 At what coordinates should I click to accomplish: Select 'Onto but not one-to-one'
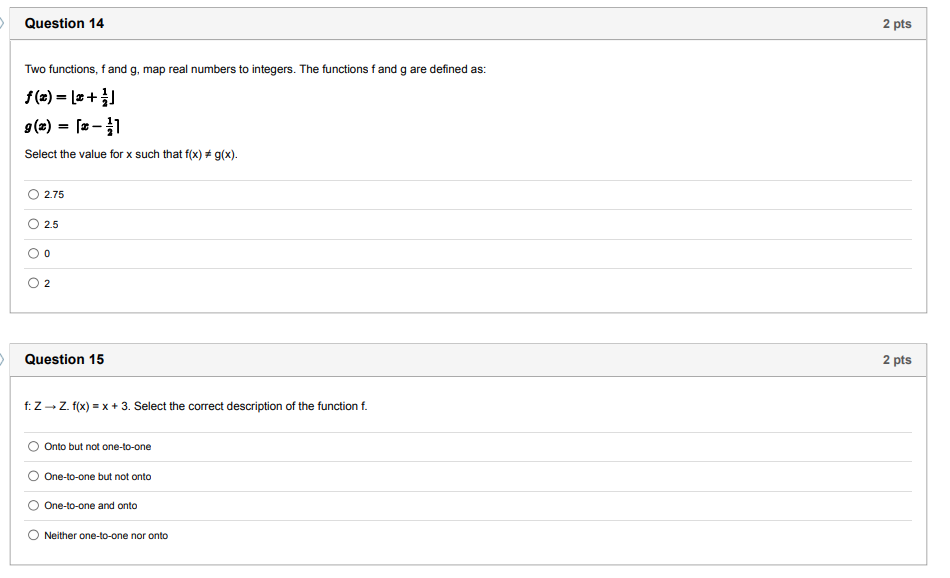click(33, 447)
